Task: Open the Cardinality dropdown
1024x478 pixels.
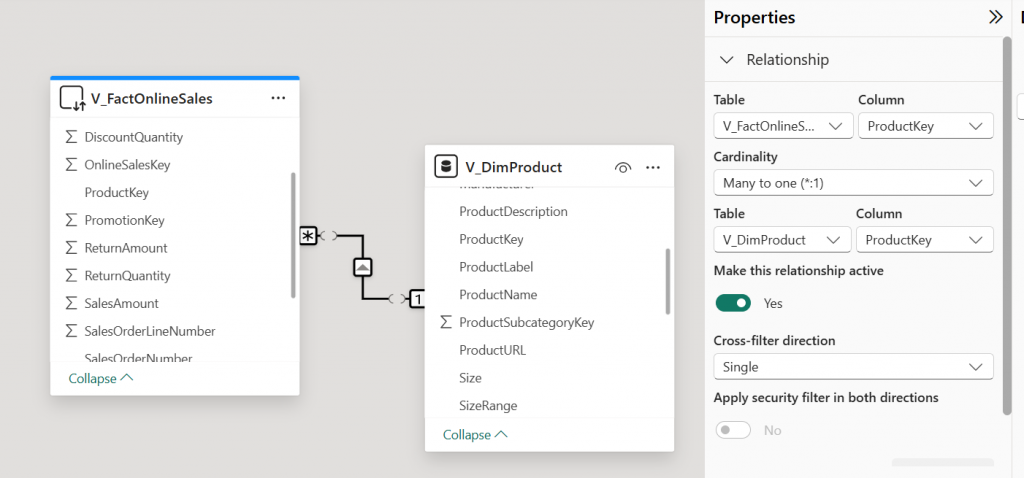Action: tap(852, 183)
